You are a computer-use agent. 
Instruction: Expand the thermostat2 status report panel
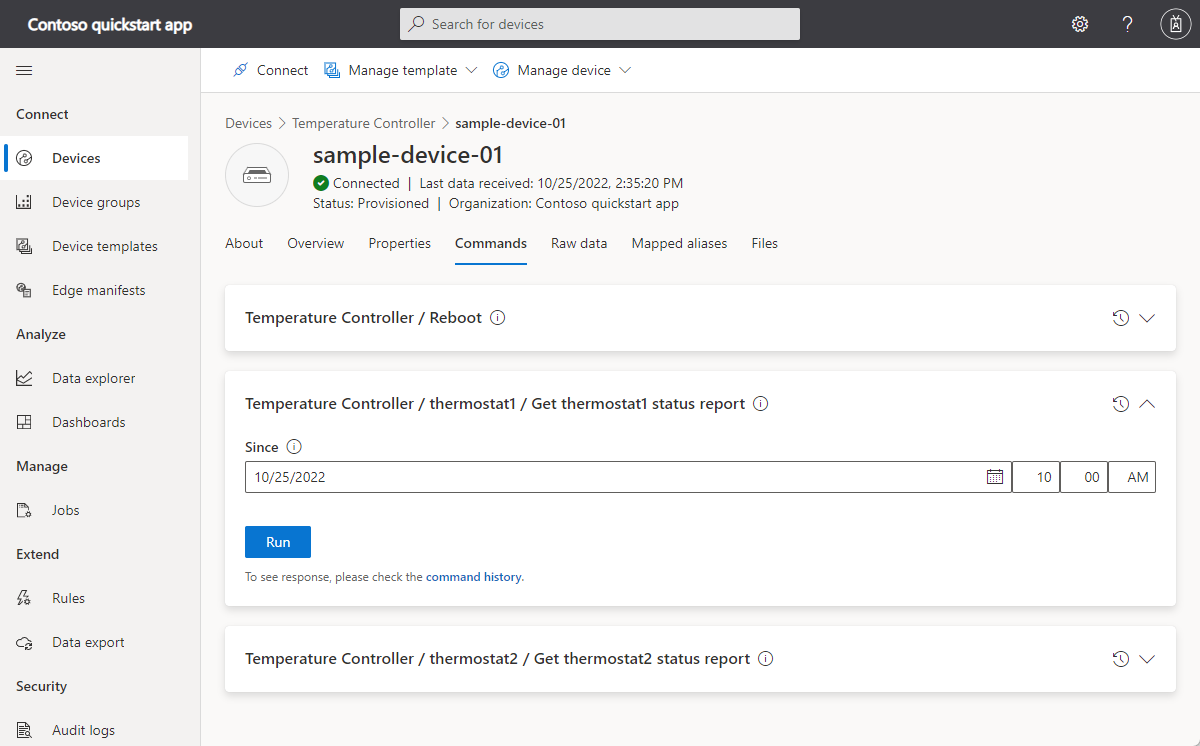pos(1147,659)
